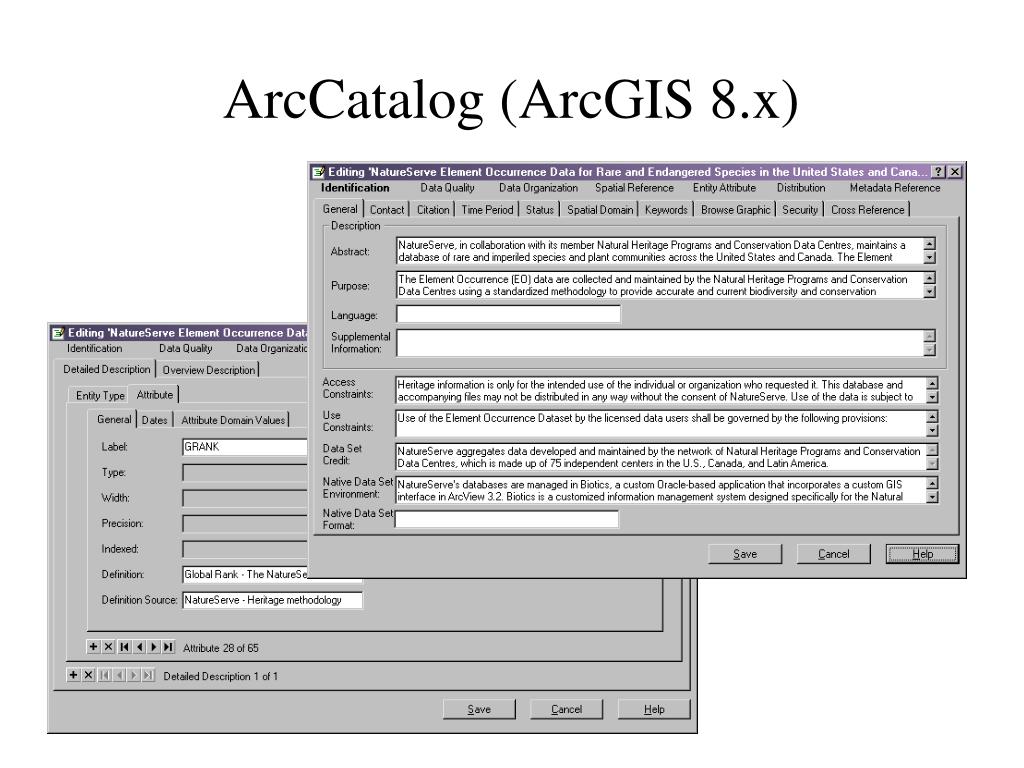
Task: Save changes in the back window
Action: [x=479, y=709]
